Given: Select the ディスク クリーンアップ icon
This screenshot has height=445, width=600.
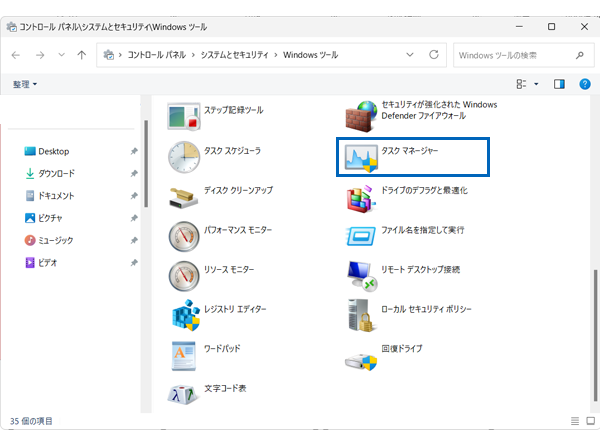Looking at the screenshot, I should tap(184, 197).
